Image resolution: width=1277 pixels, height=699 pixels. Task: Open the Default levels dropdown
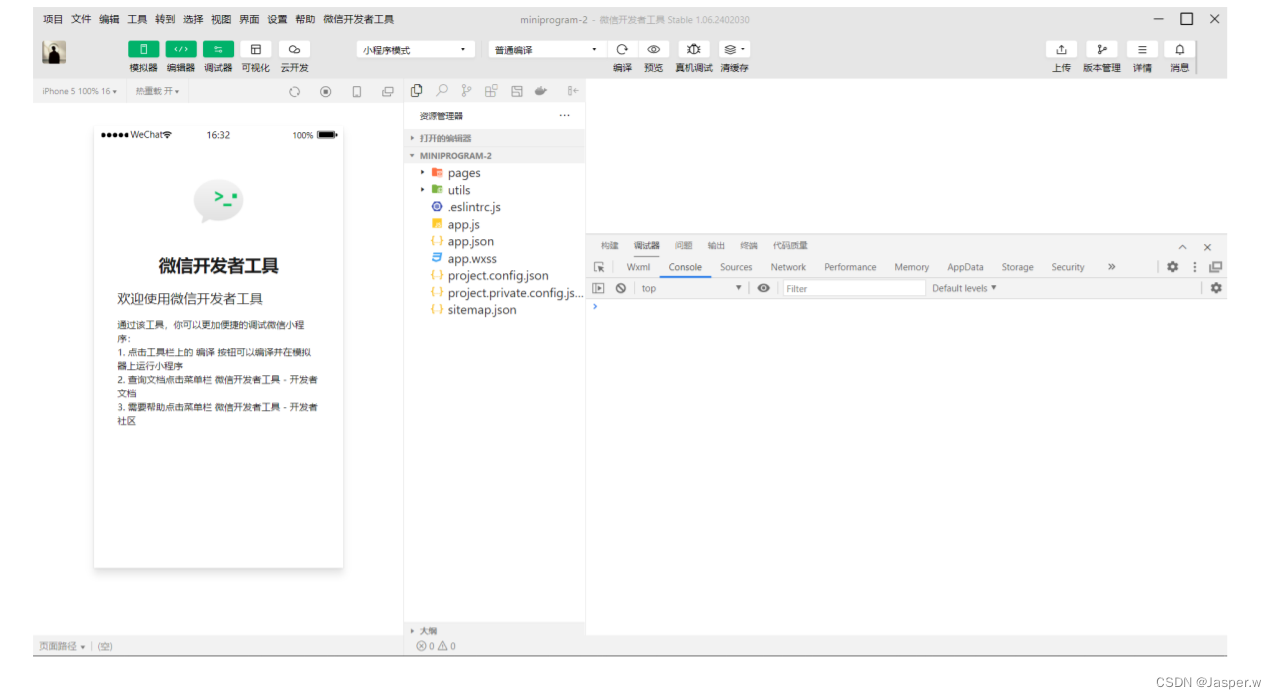pos(964,288)
